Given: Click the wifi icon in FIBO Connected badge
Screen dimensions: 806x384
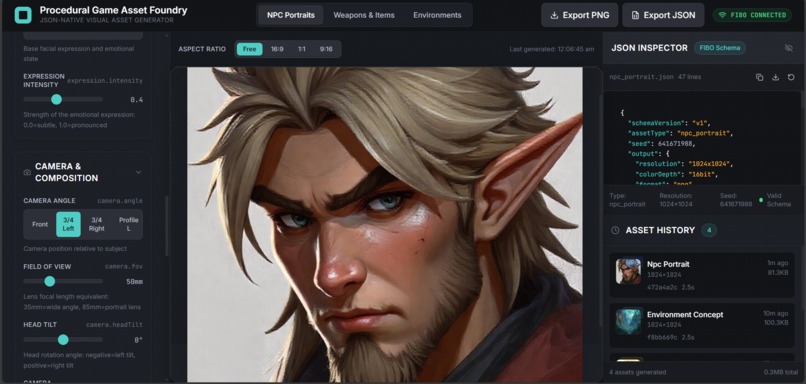Looking at the screenshot, I should (722, 15).
